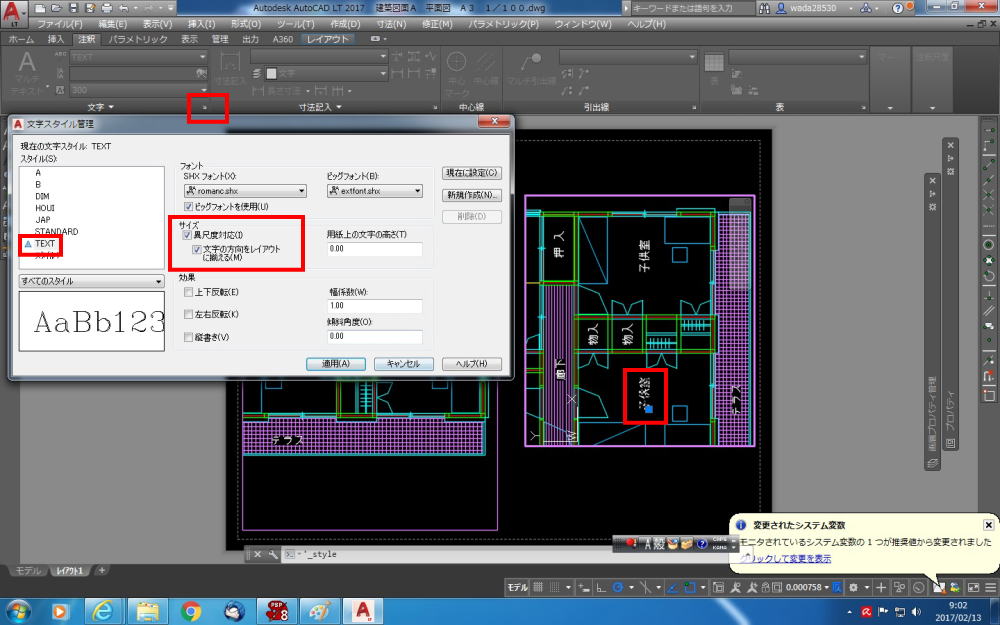The image size is (1000, 625).
Task: Close the command line with its X icon
Action: point(258,554)
